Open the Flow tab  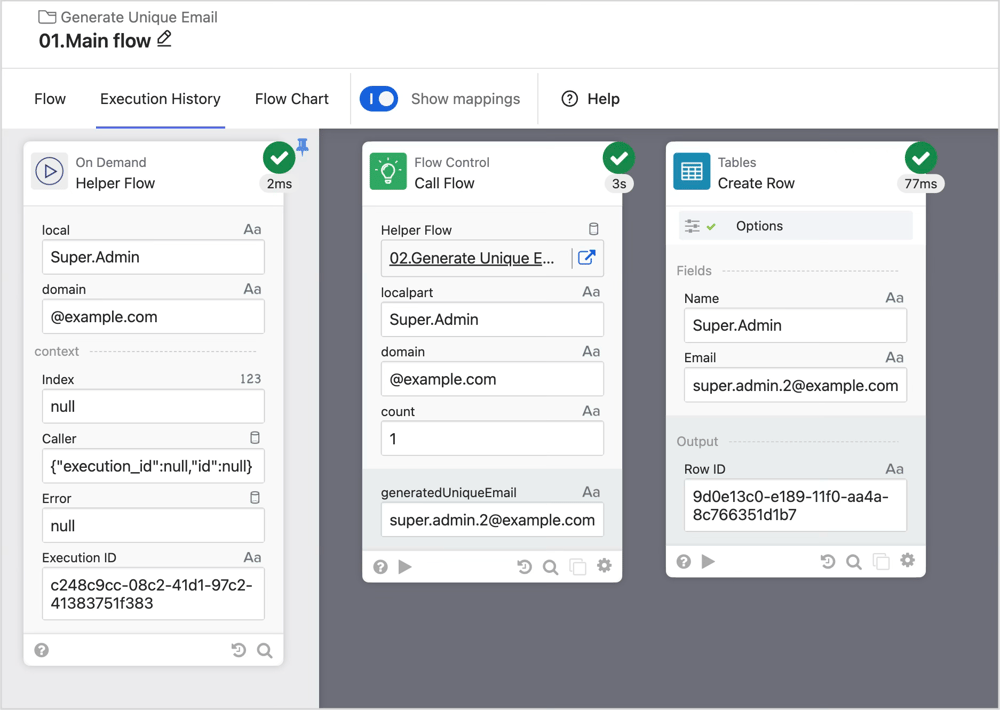click(50, 99)
